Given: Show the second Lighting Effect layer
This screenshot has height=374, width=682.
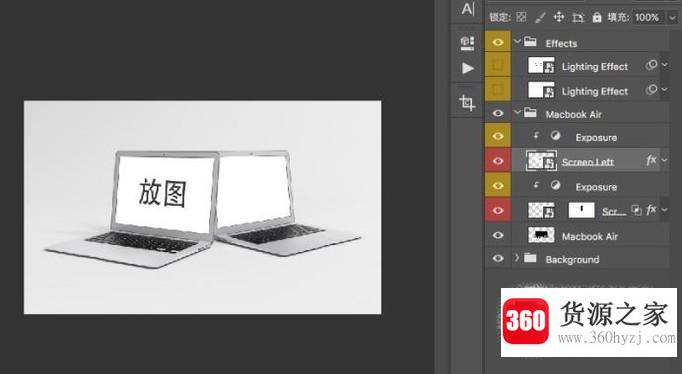Looking at the screenshot, I should (498, 90).
